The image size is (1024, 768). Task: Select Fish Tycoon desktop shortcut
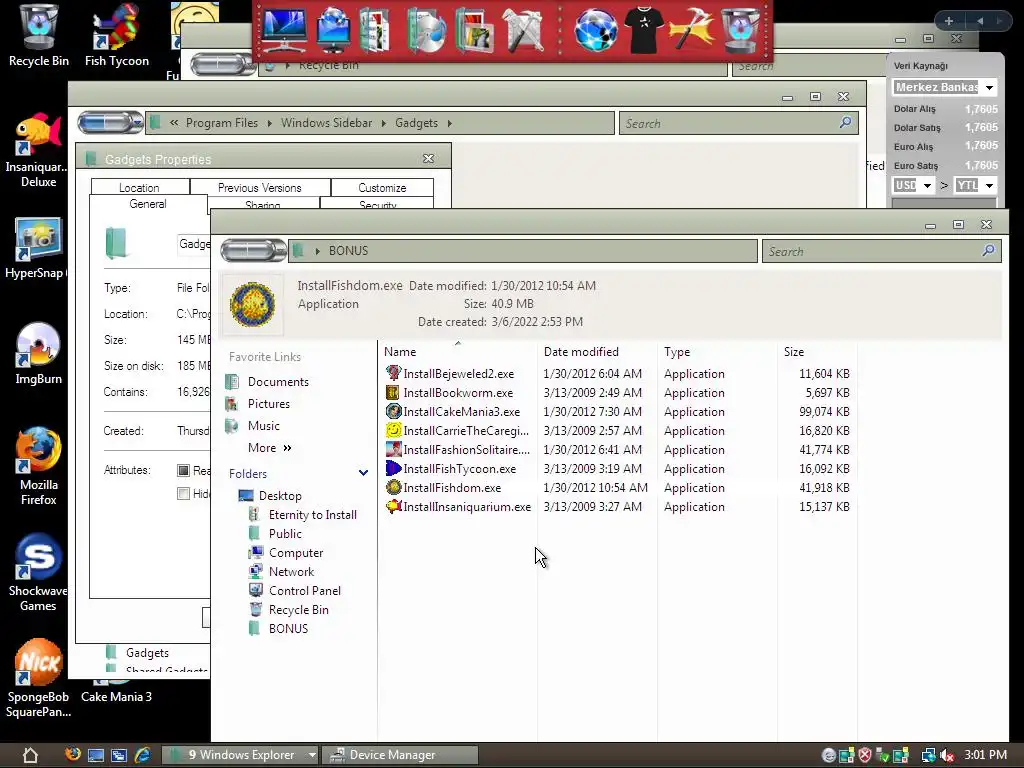tap(116, 35)
